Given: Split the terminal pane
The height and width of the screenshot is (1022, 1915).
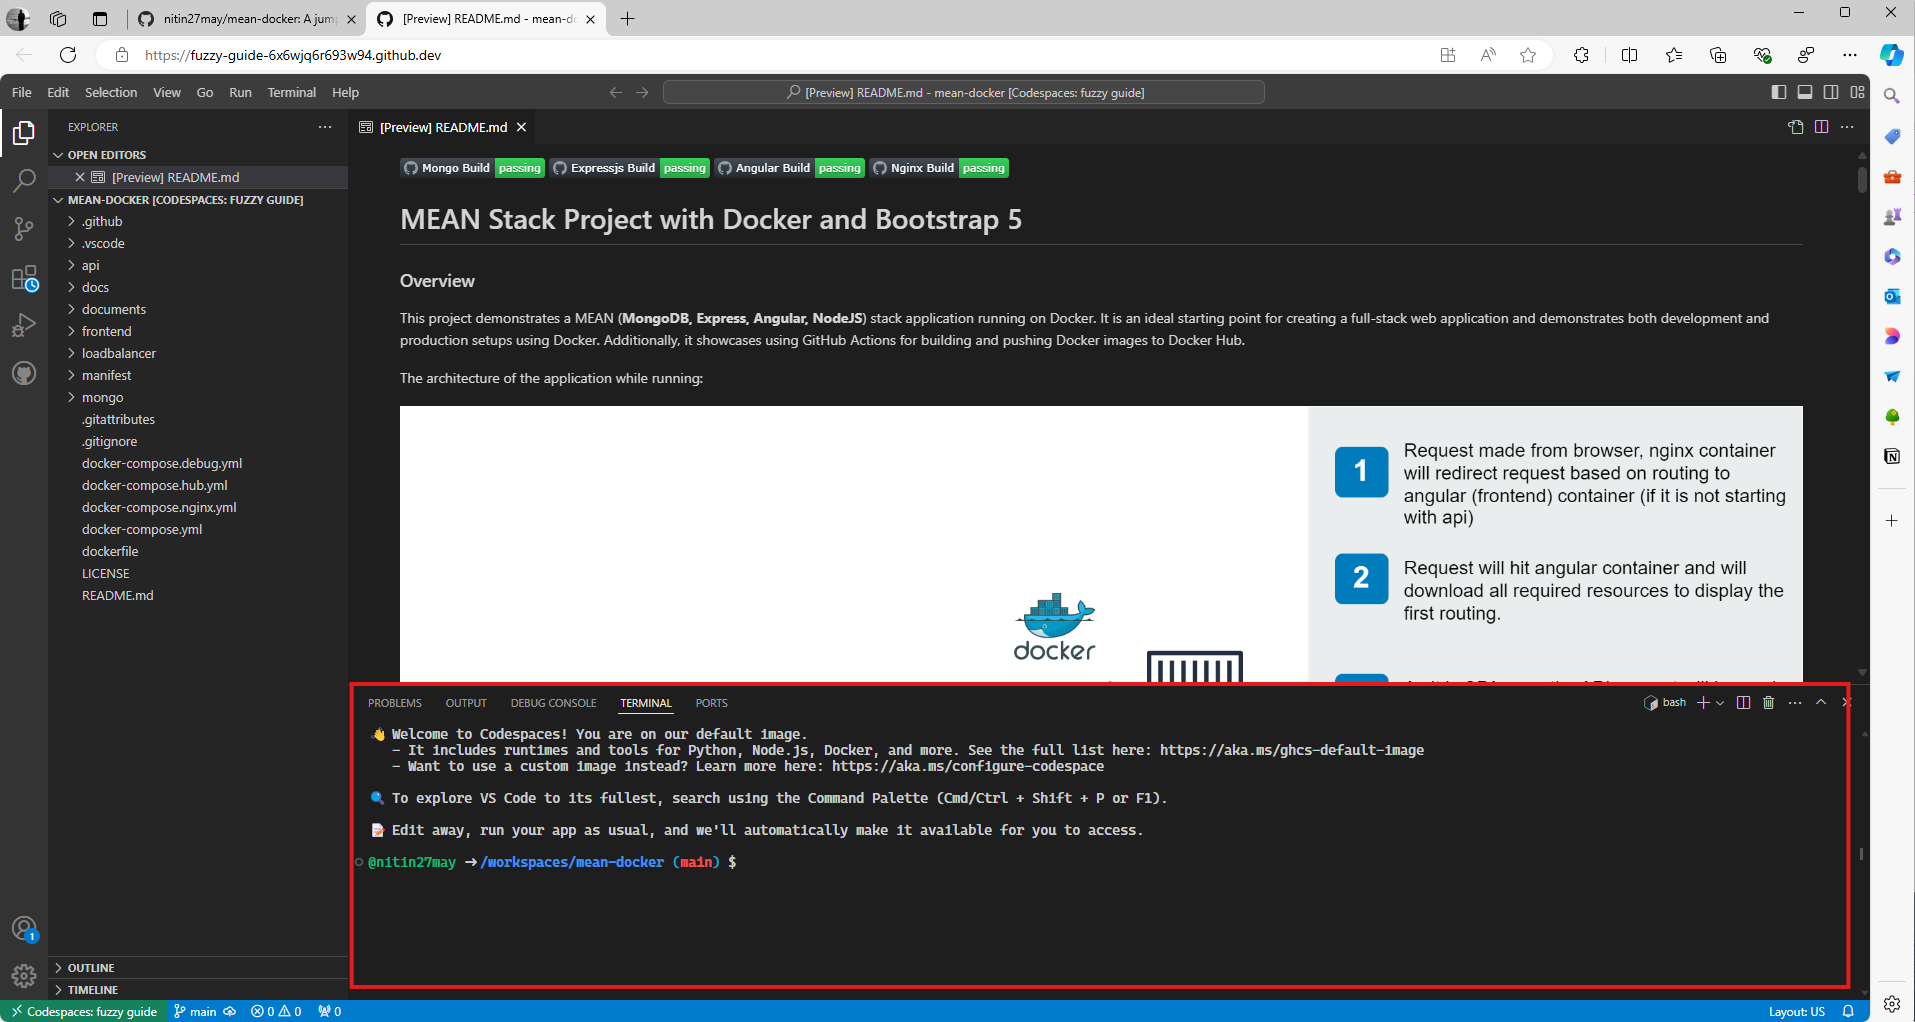Looking at the screenshot, I should click(1743, 703).
